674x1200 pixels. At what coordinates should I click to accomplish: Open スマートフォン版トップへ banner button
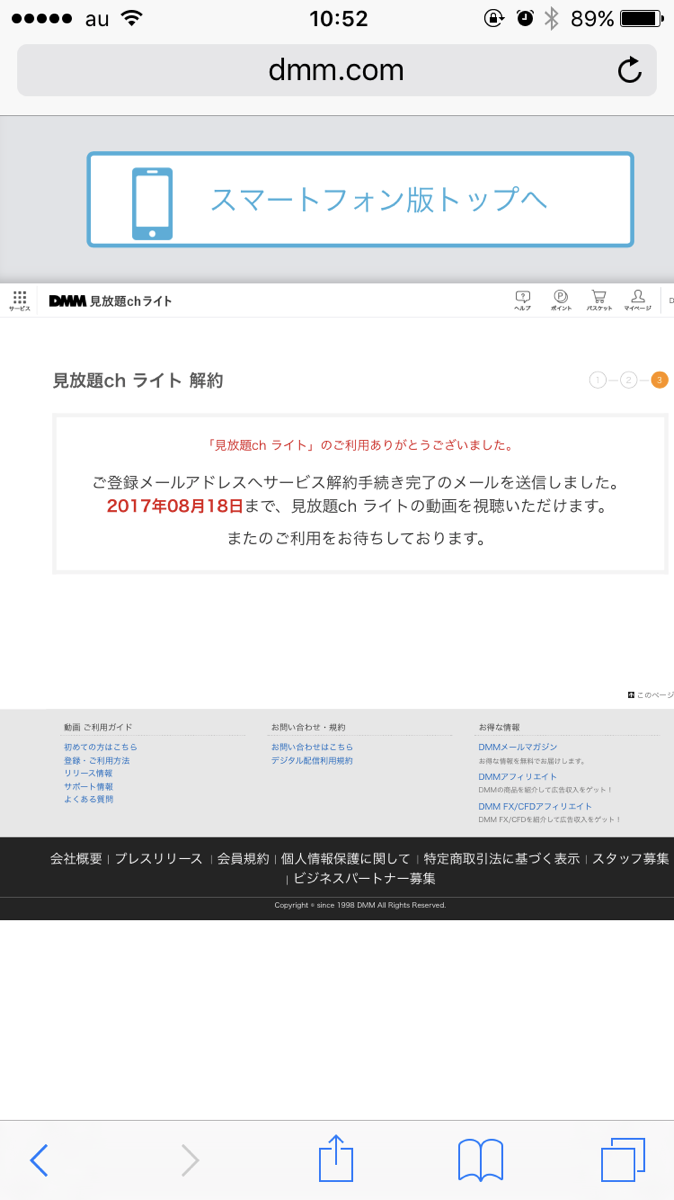pyautogui.click(x=360, y=199)
